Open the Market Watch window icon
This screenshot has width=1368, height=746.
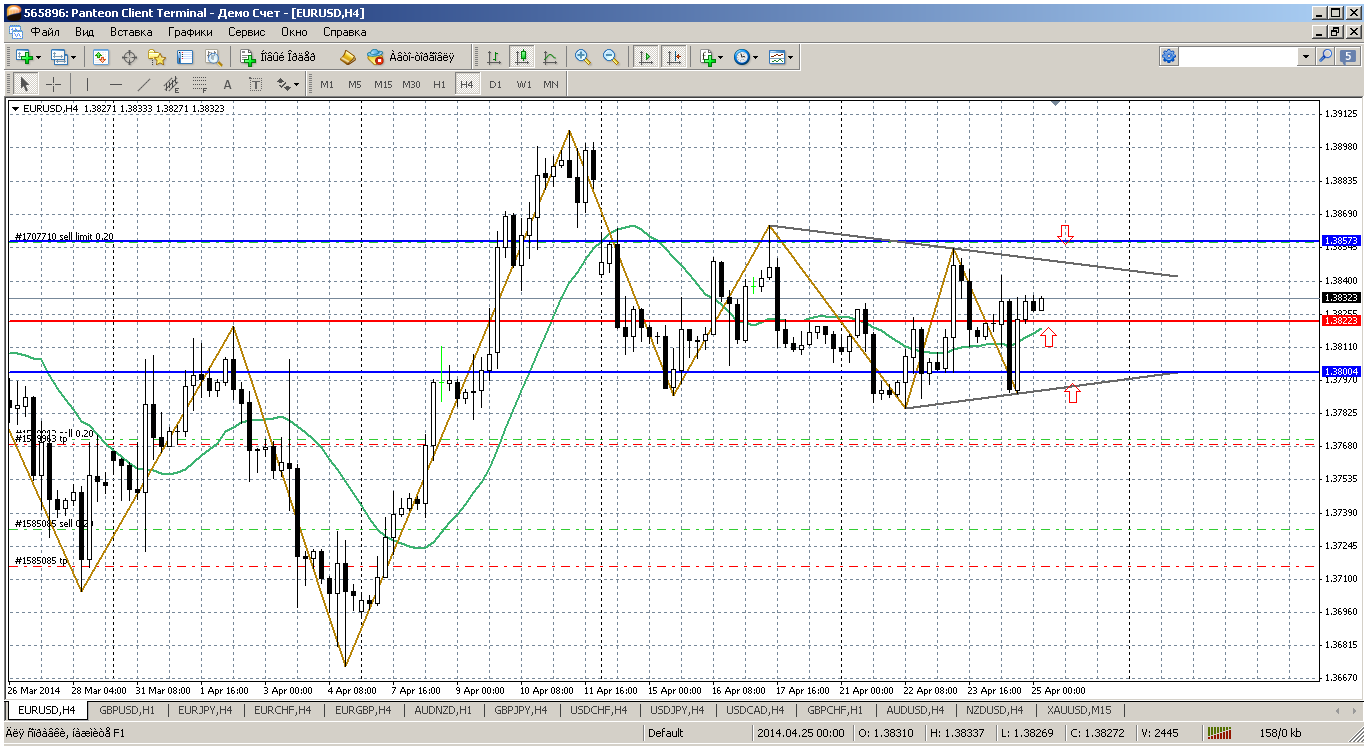click(x=101, y=57)
